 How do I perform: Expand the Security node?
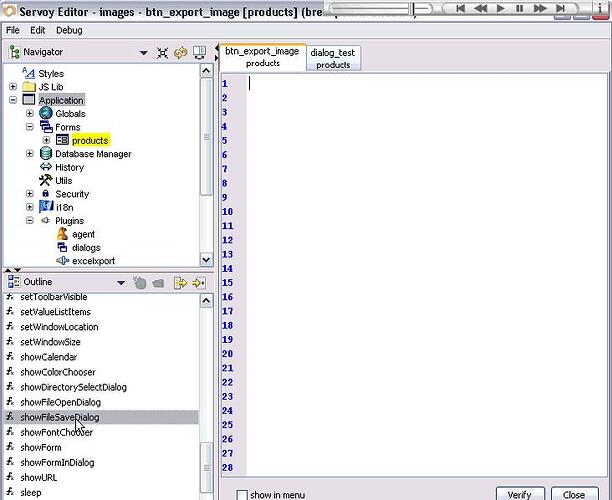click(x=30, y=194)
